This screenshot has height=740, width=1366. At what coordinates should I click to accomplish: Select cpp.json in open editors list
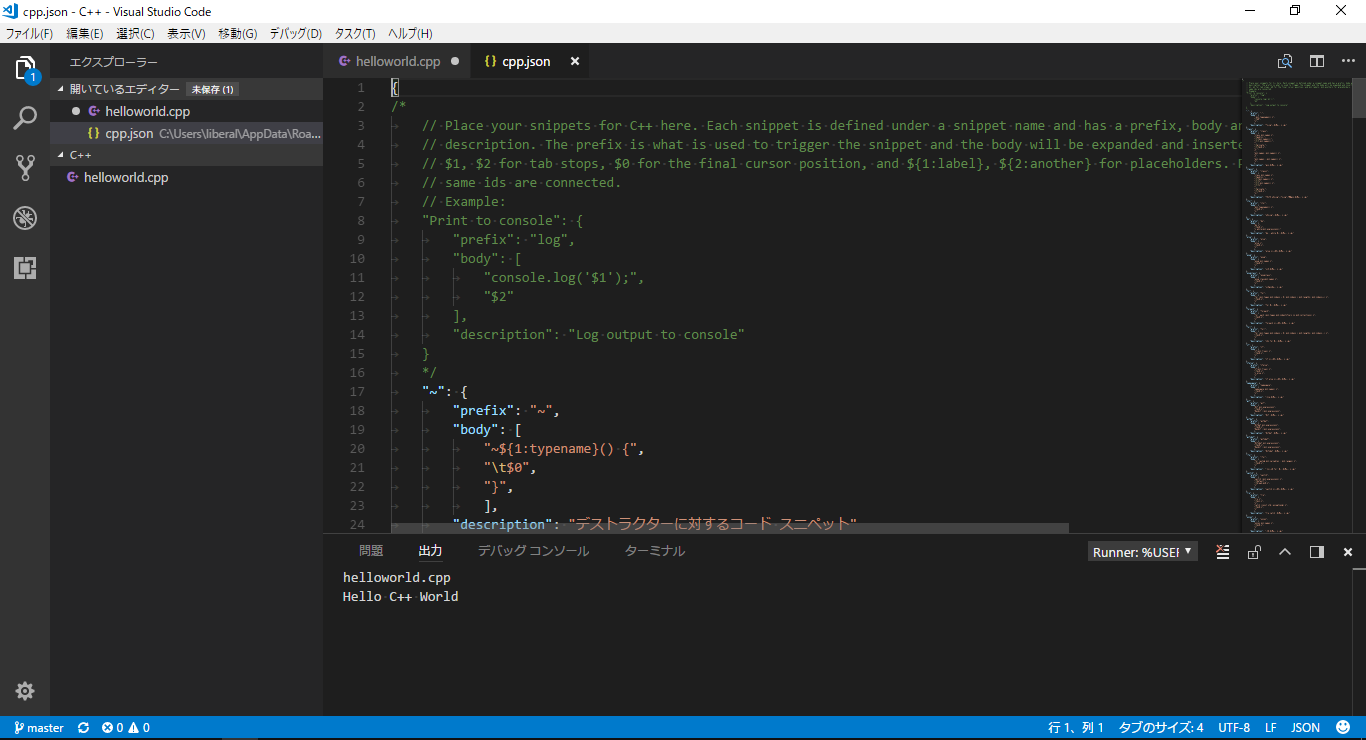[x=187, y=133]
